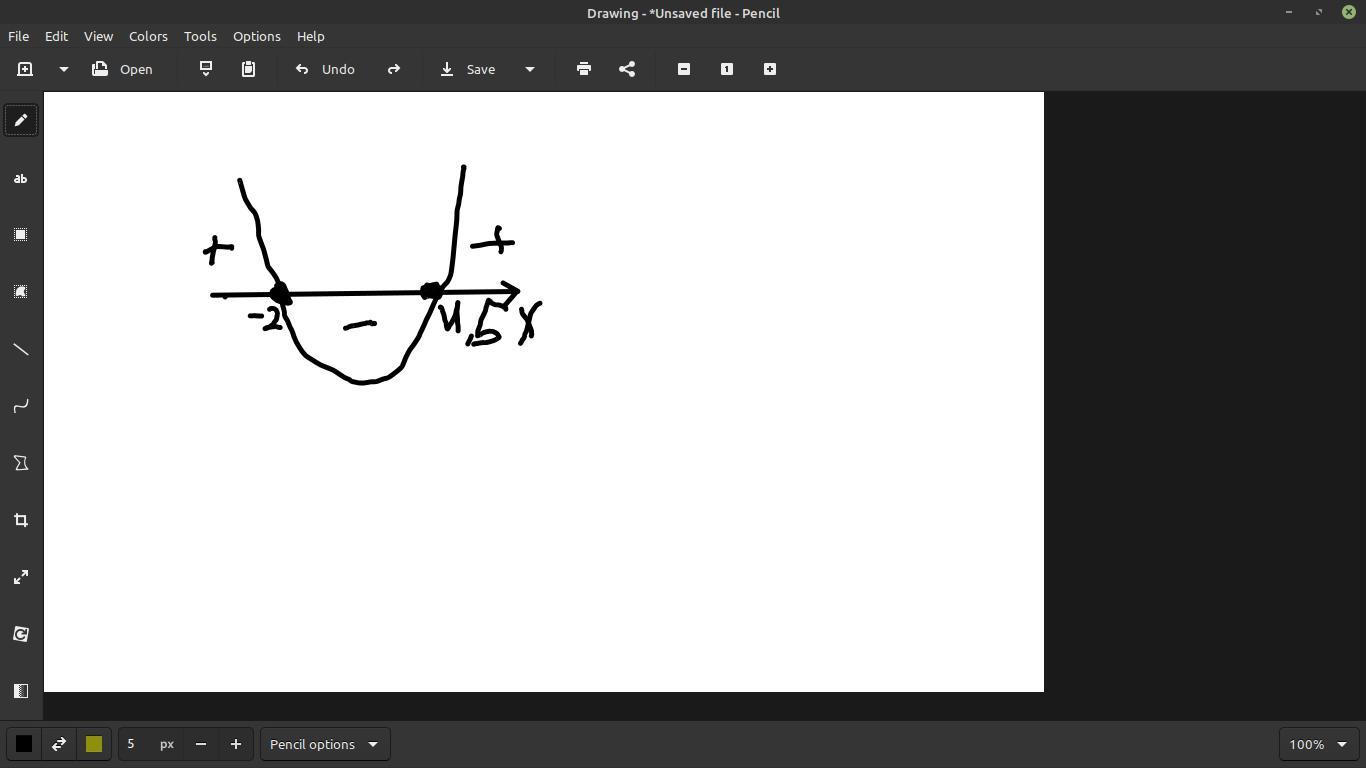
Task: Swap main and secondary colors
Action: click(x=59, y=744)
